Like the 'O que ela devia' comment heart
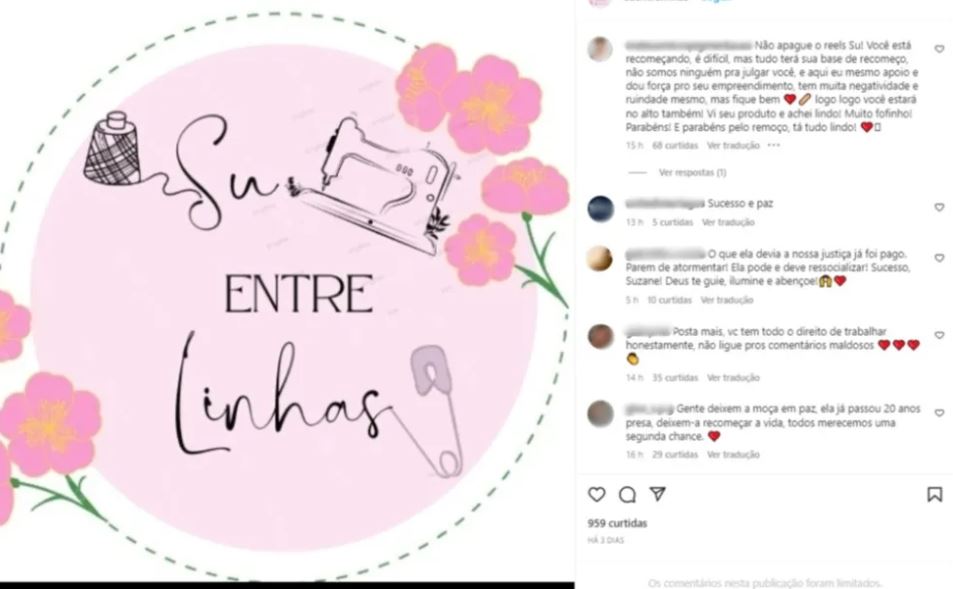This screenshot has width=953, height=589. tap(939, 258)
